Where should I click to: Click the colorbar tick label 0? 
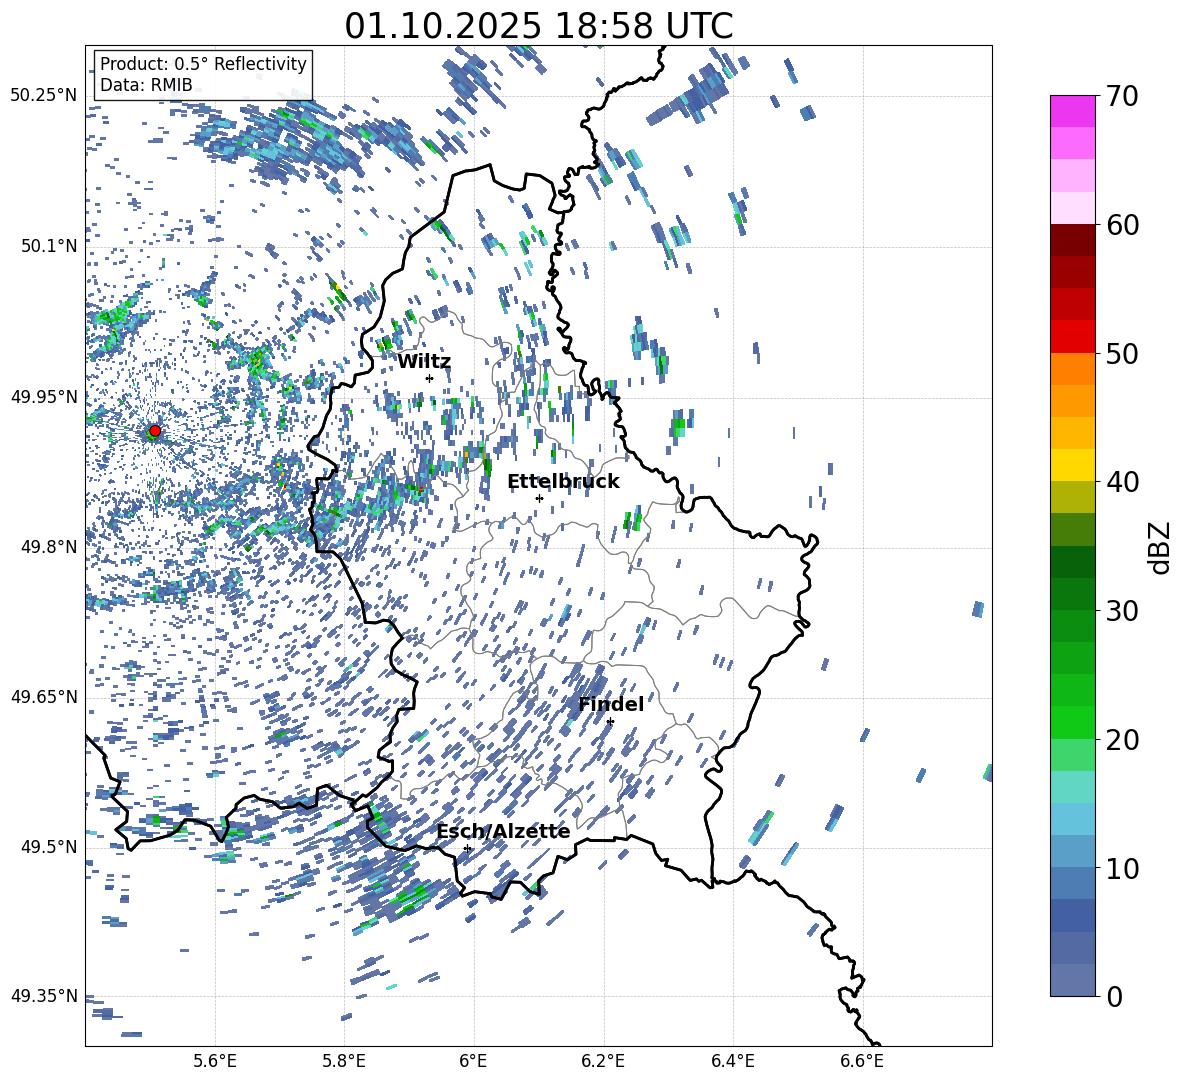1114,996
